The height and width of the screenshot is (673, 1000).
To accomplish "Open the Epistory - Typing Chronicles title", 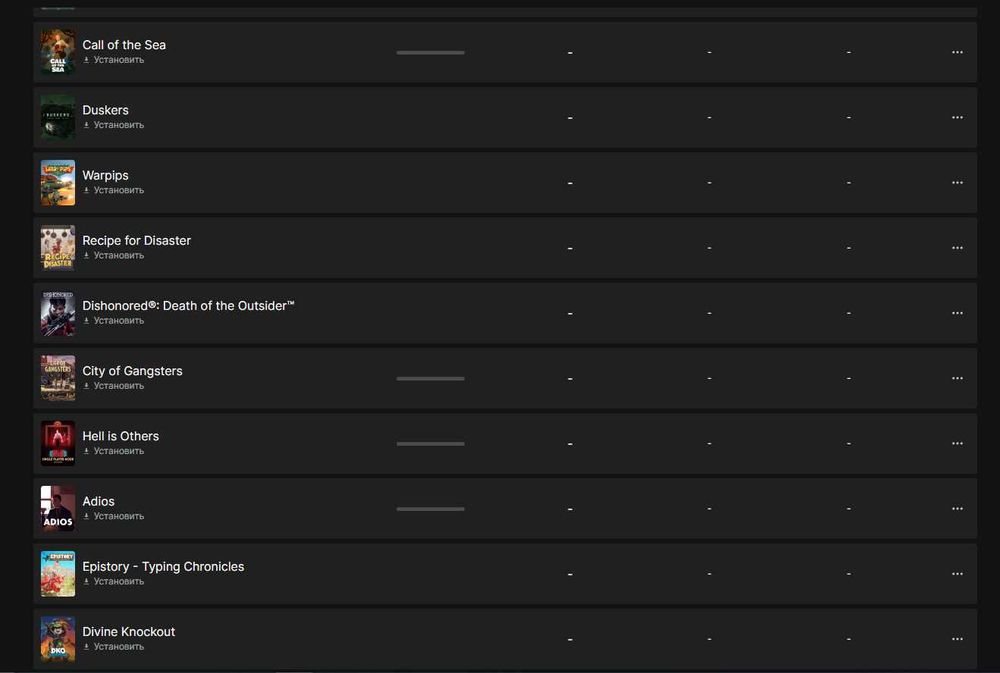I will tap(163, 566).
